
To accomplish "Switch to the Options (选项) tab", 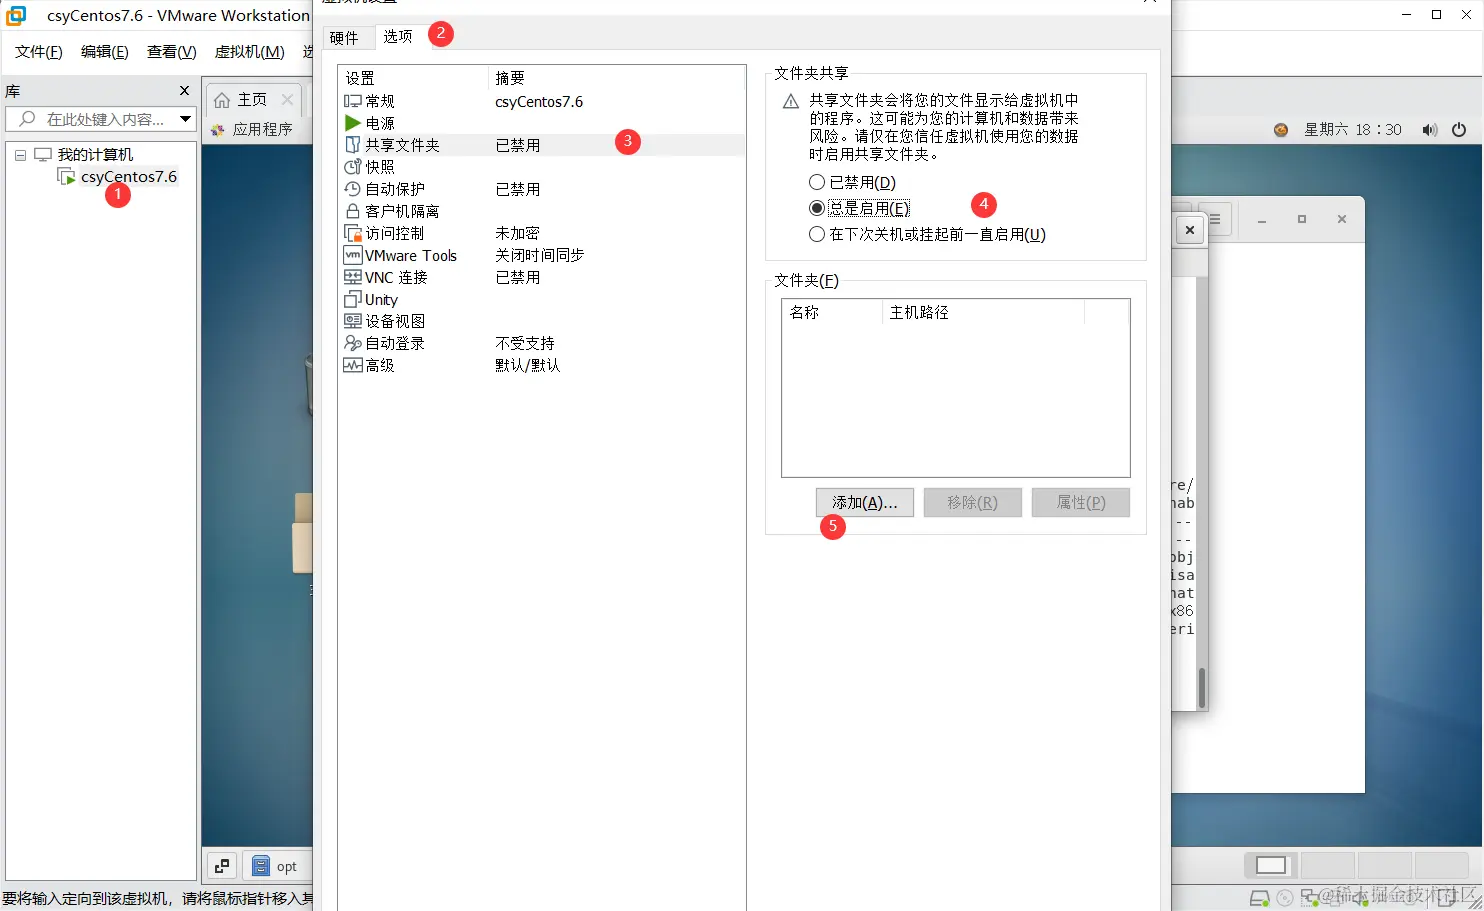I will coord(398,36).
